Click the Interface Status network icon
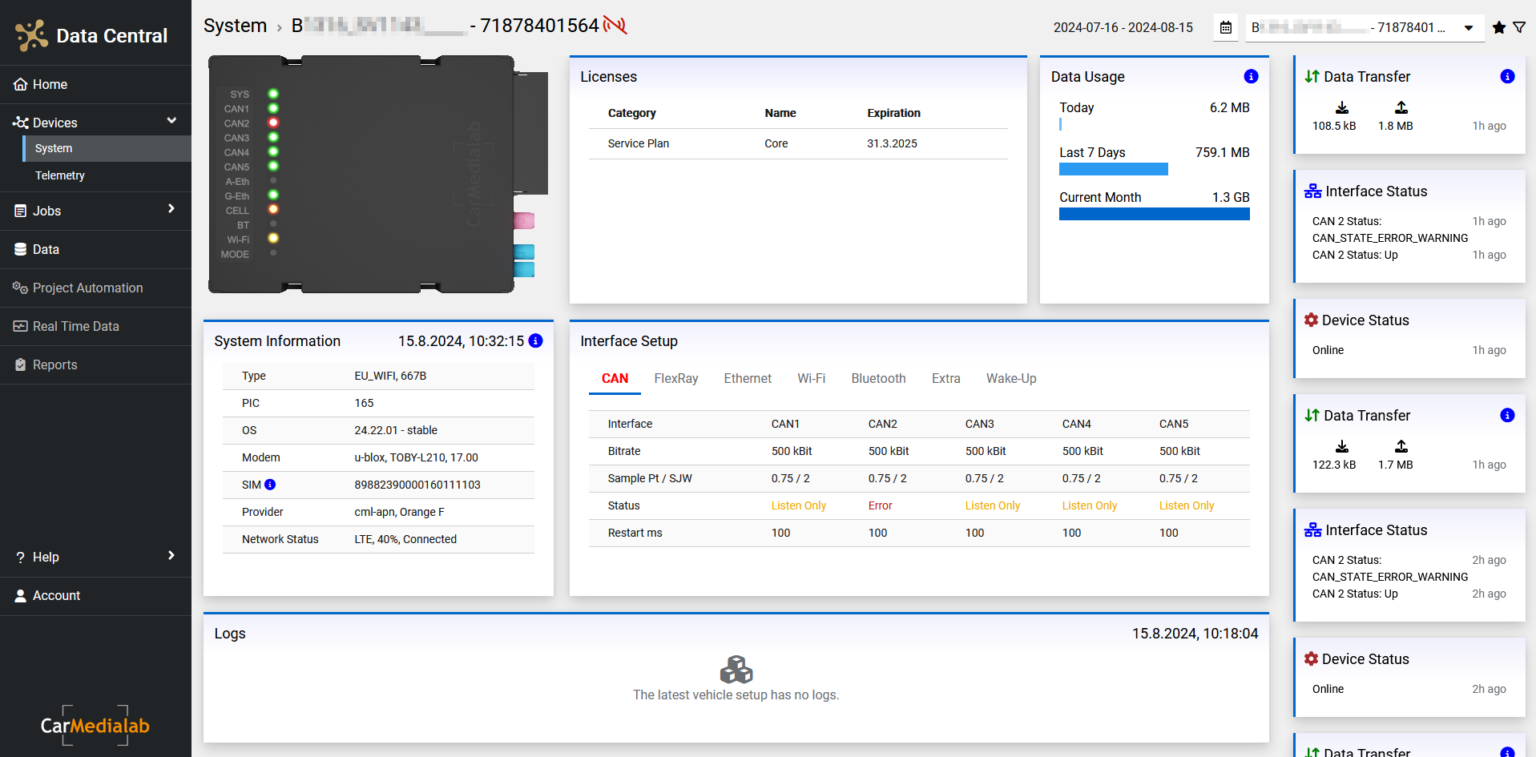Viewport: 1536px width, 757px height. tap(1312, 190)
